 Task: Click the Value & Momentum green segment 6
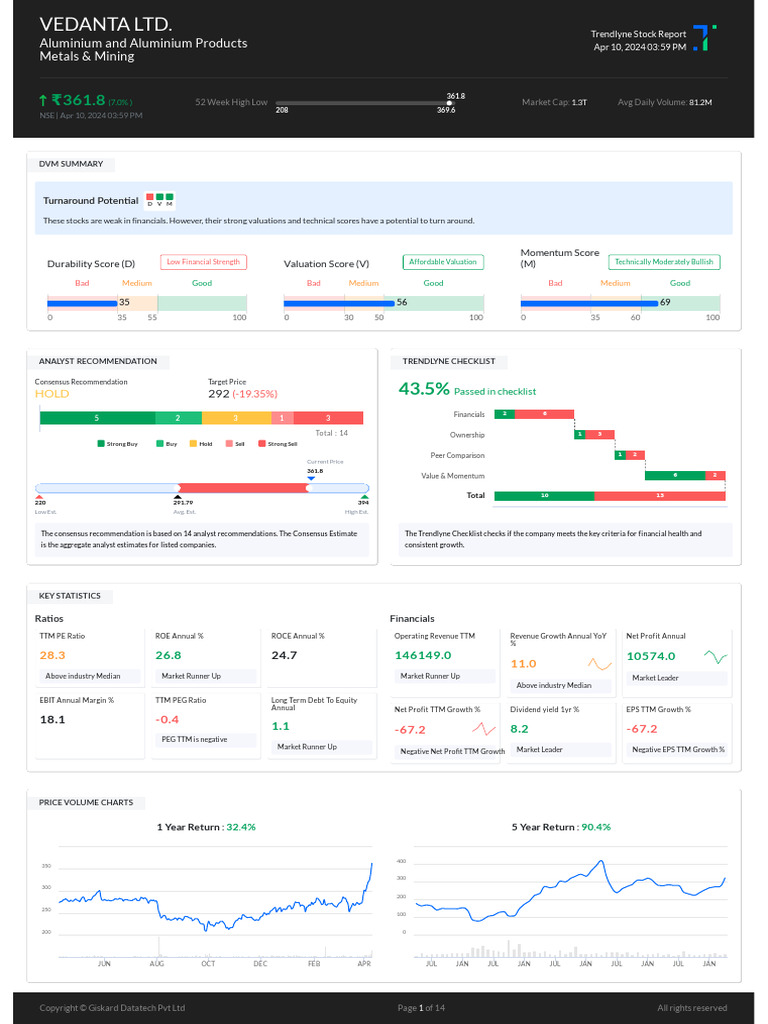click(675, 475)
